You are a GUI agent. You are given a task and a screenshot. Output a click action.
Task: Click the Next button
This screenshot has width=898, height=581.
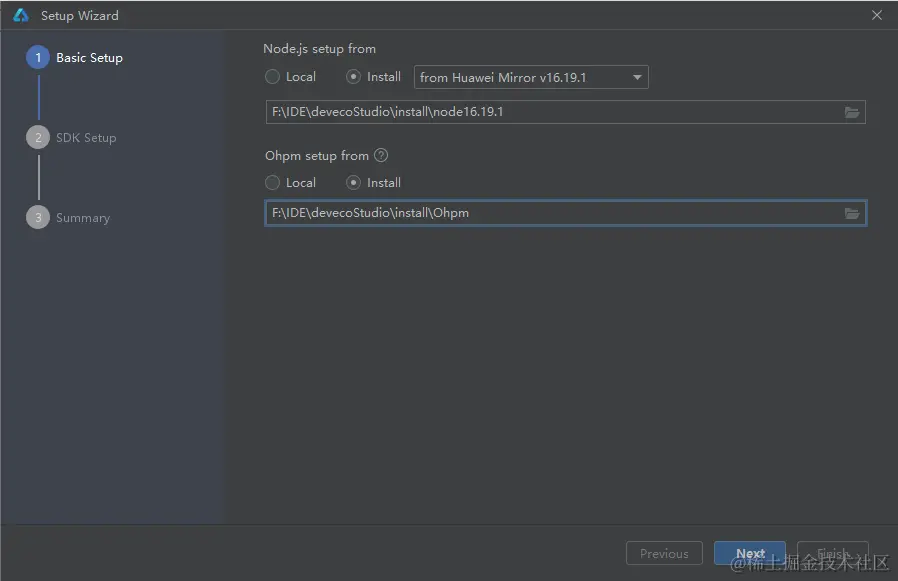pyautogui.click(x=750, y=553)
